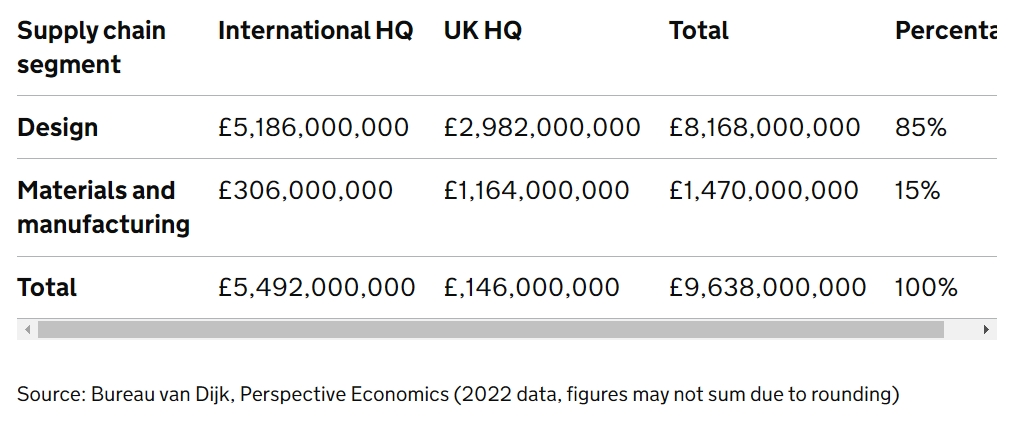Select the 'Materials and manufacturing' row label

point(103,207)
